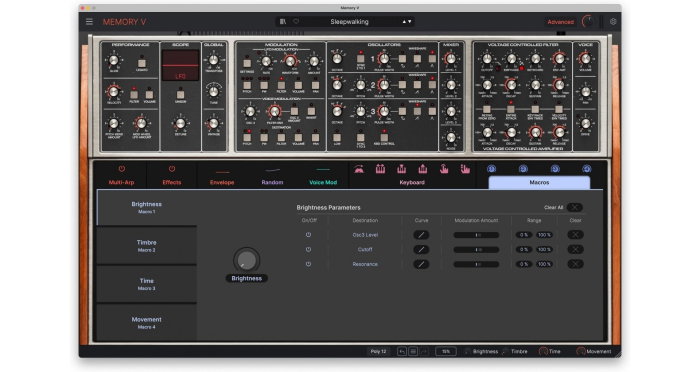Screen dimensions: 700x372
Task: Select the Brightness Macro 1 entry
Action: click(146, 207)
